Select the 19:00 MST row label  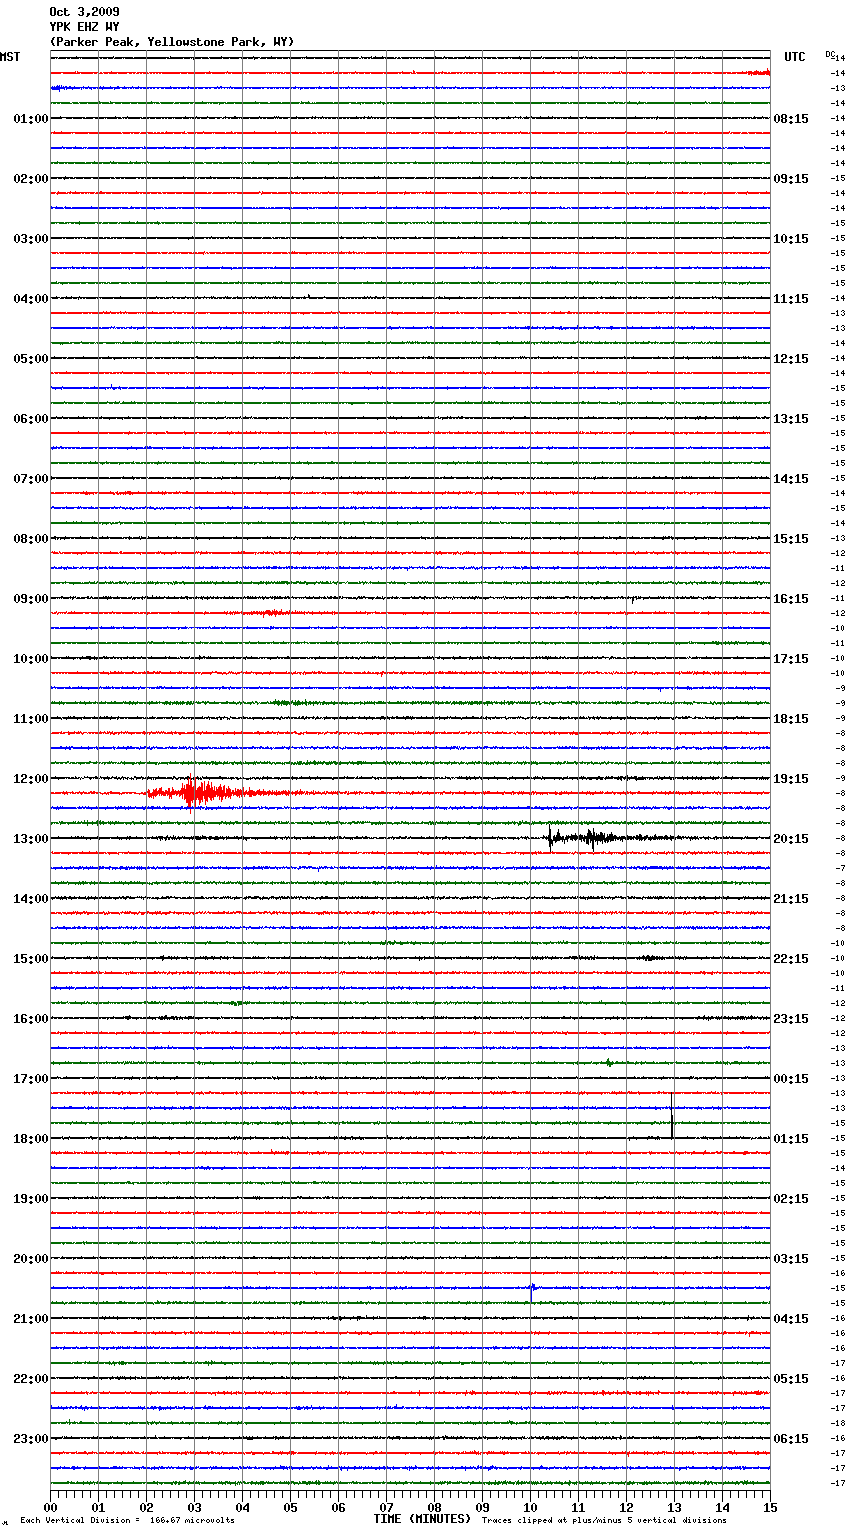click(x=30, y=1199)
